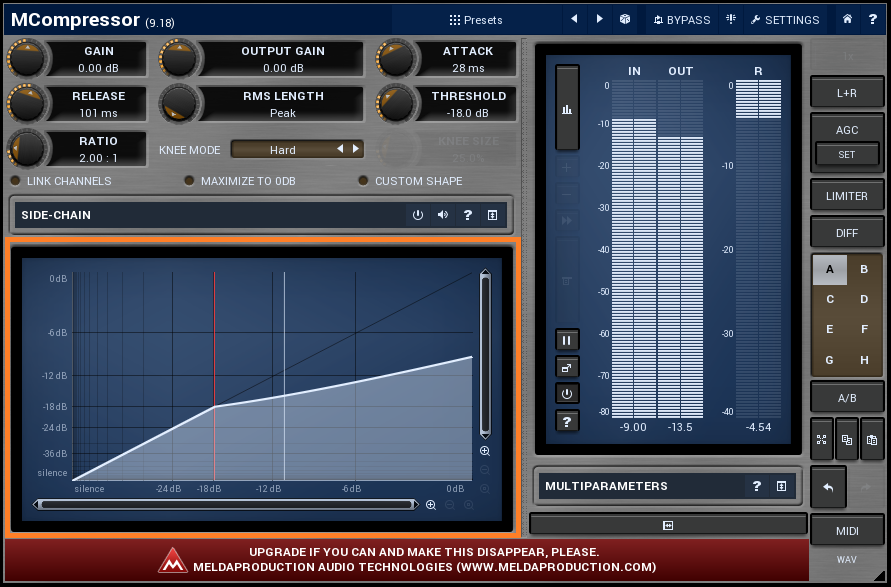This screenshot has height=587, width=891.
Task: Click the undo arrow button
Action: 828,488
